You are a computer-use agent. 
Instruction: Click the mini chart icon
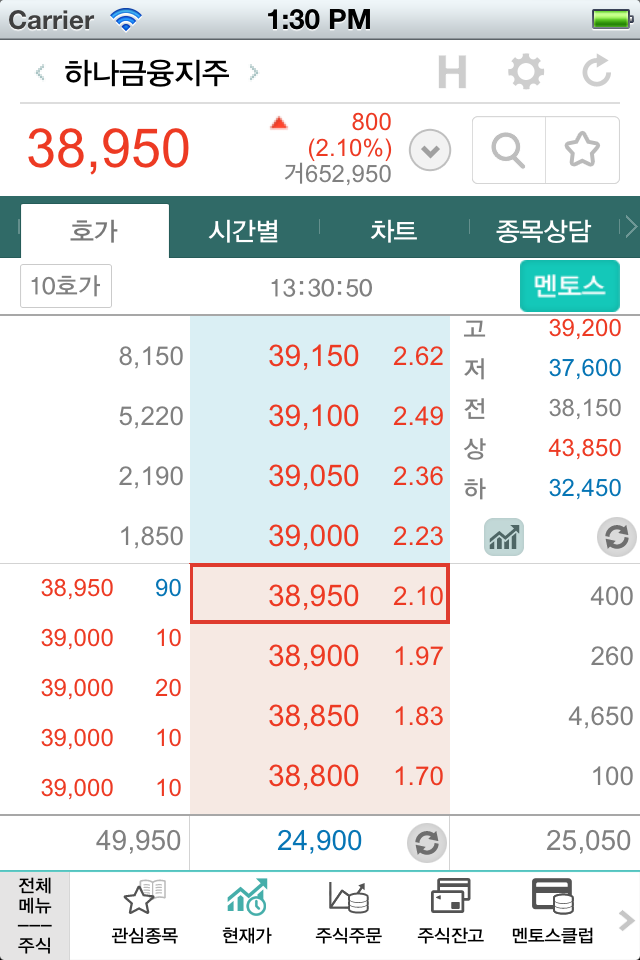tap(504, 537)
